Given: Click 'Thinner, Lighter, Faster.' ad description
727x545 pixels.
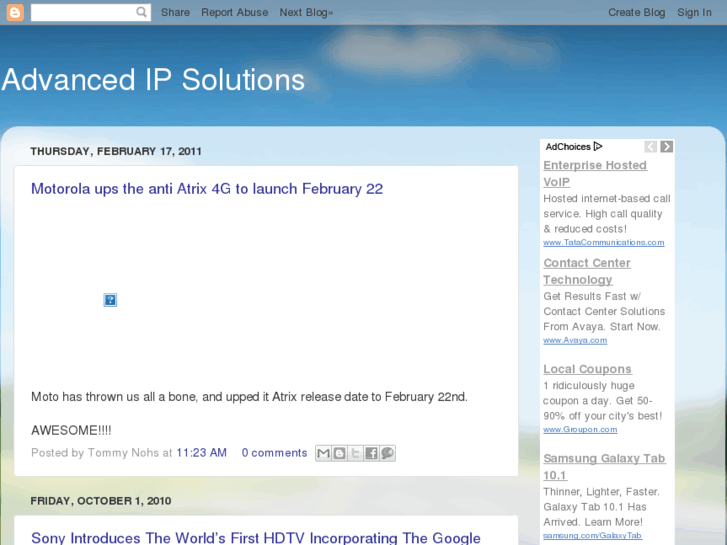Looking at the screenshot, I should tap(601, 507).
